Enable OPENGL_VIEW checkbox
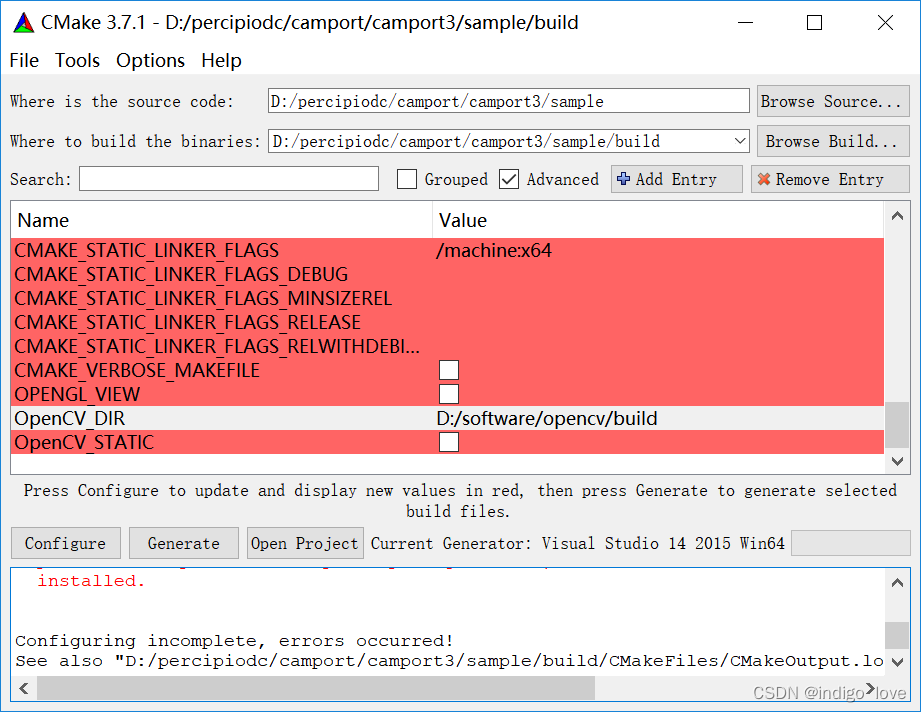The image size is (921, 712). [x=449, y=394]
